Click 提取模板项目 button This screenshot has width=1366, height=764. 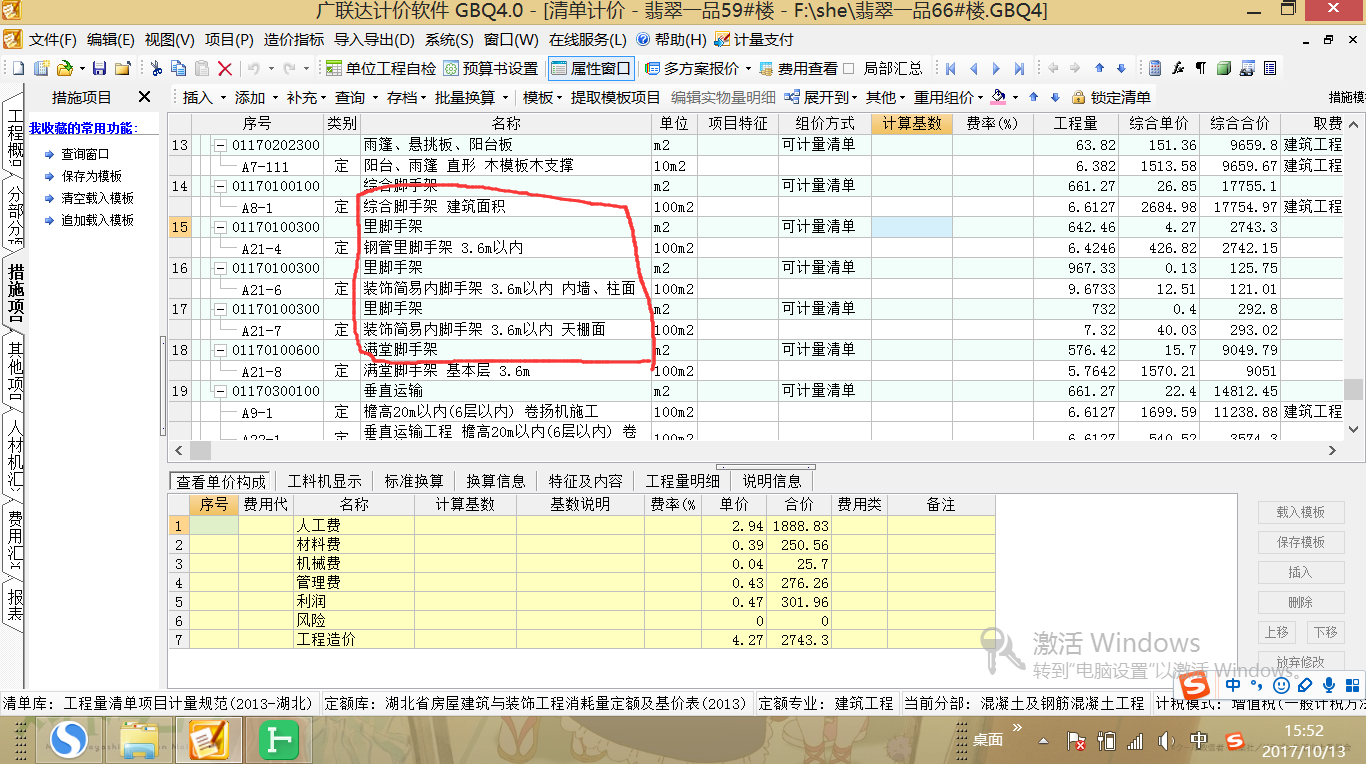tap(615, 97)
